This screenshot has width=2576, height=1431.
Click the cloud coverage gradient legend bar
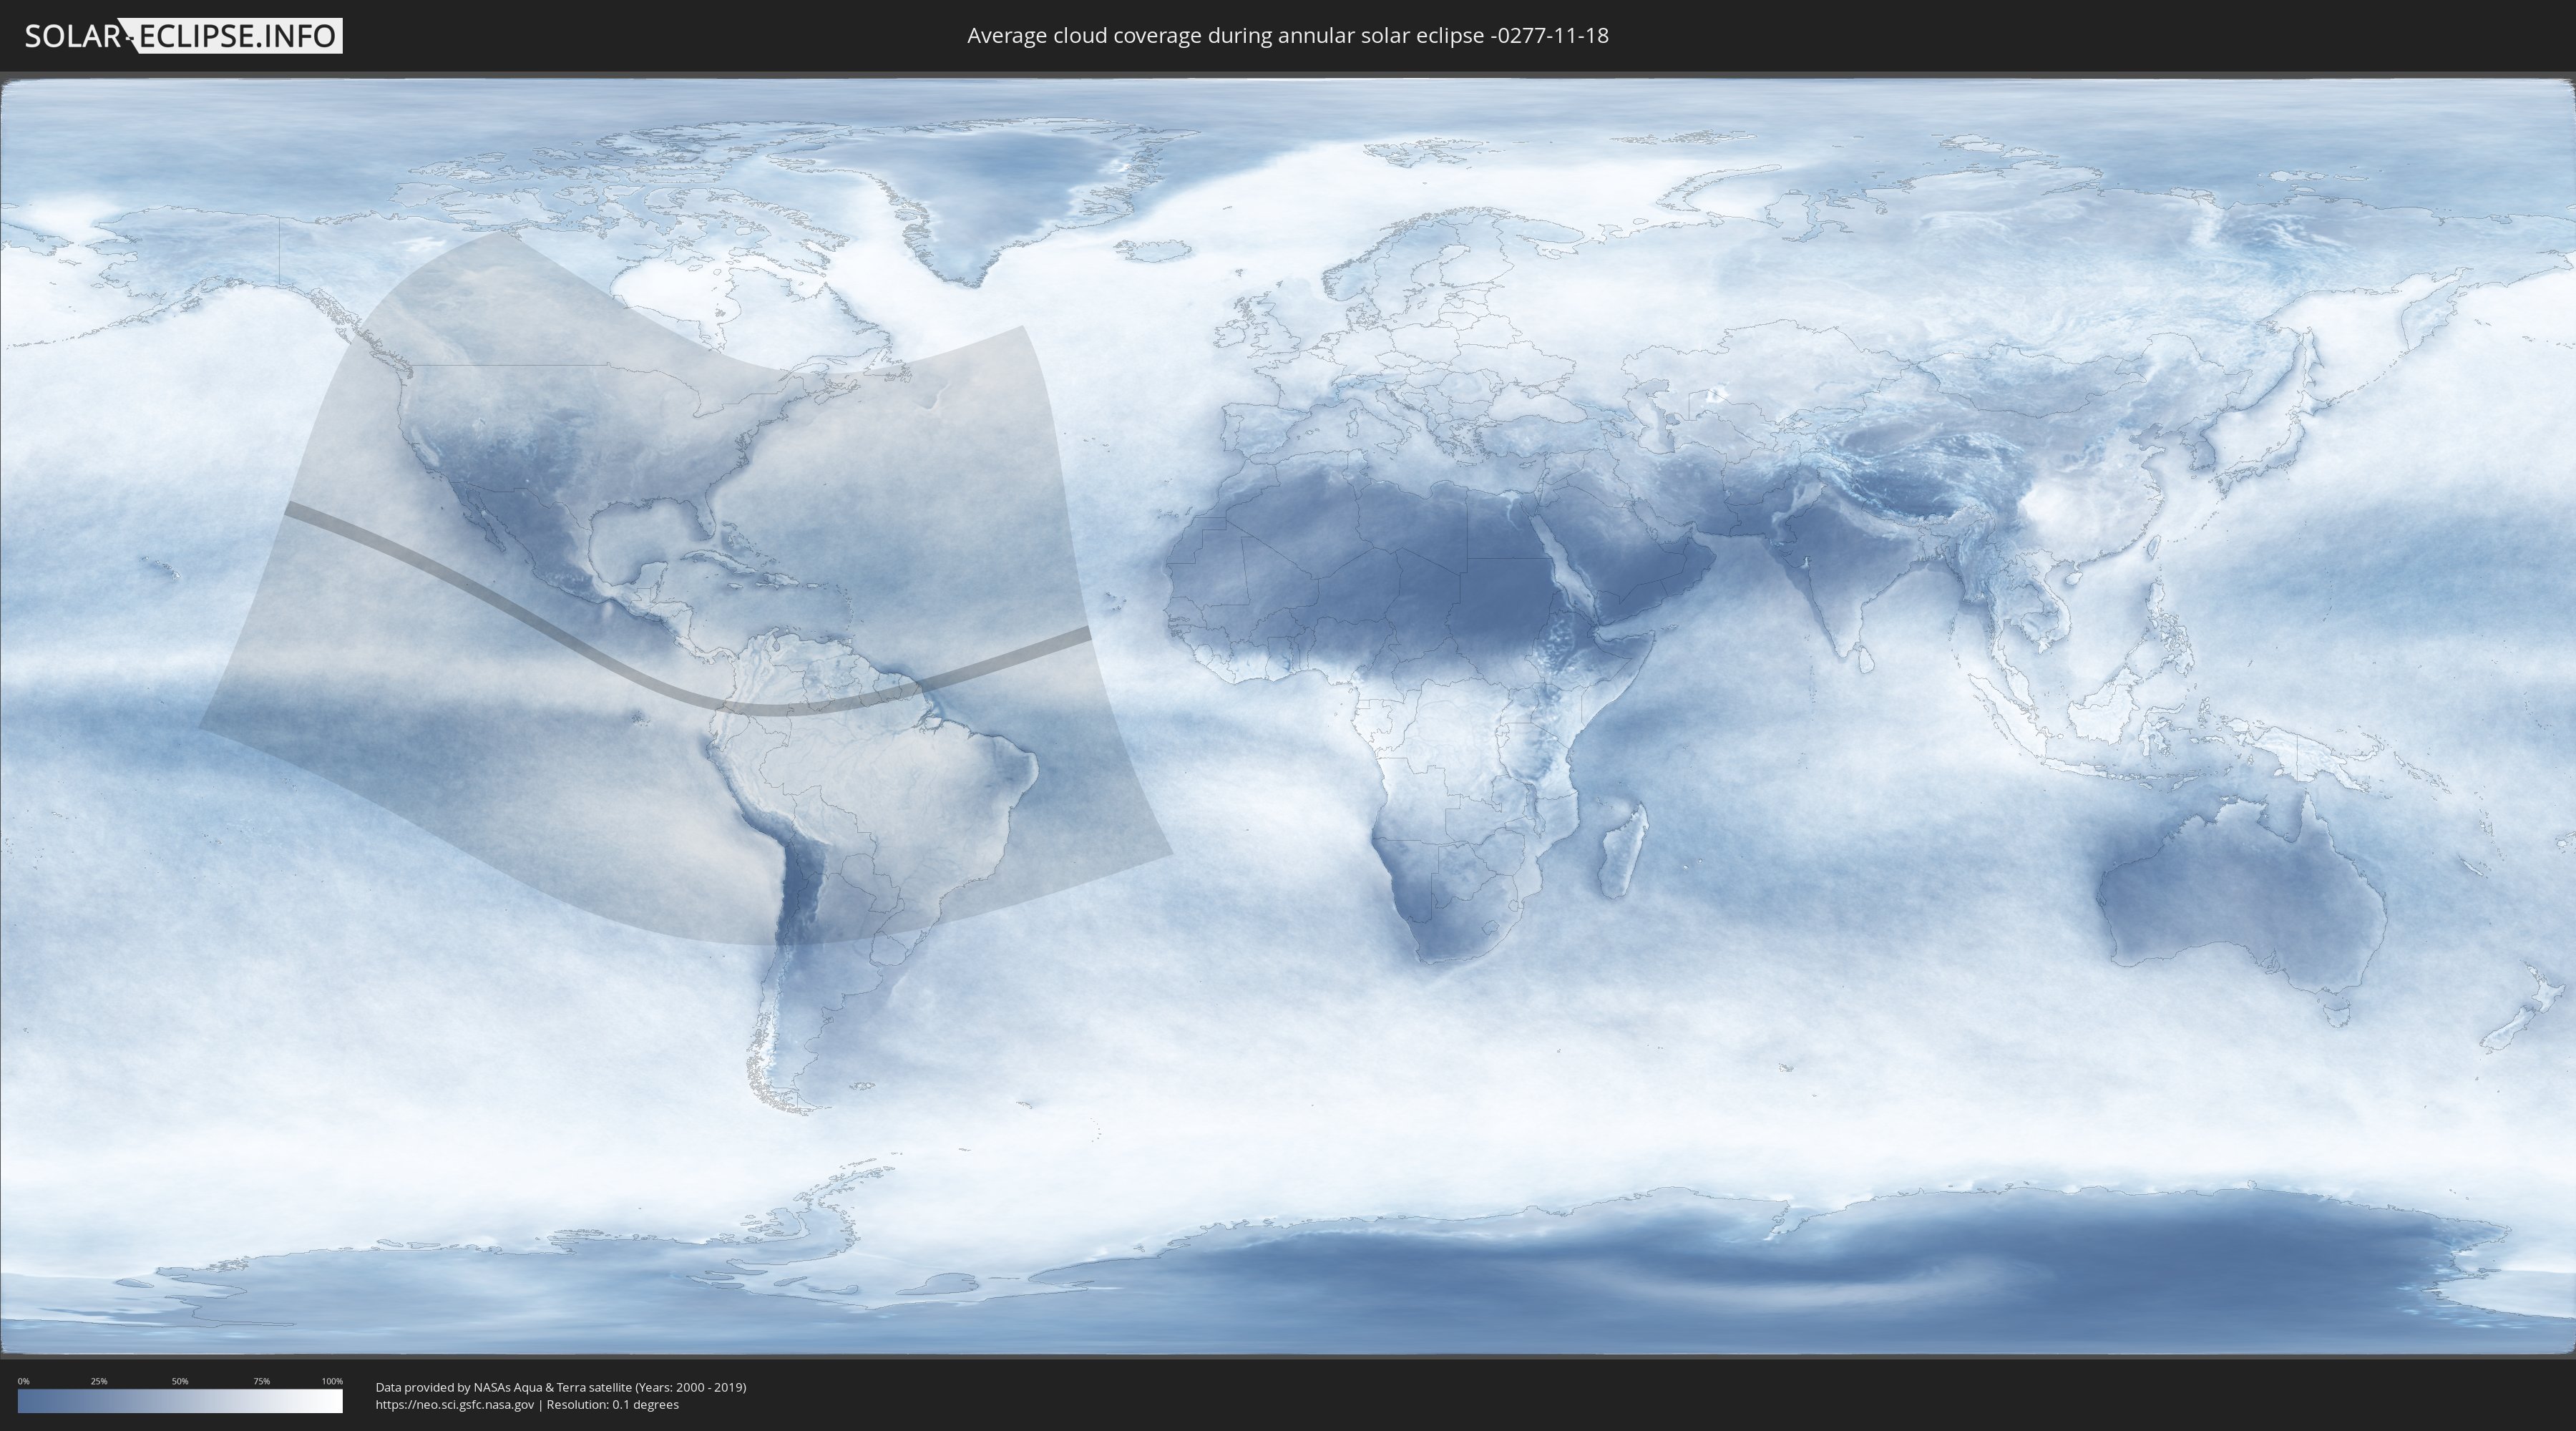pyautogui.click(x=180, y=1401)
